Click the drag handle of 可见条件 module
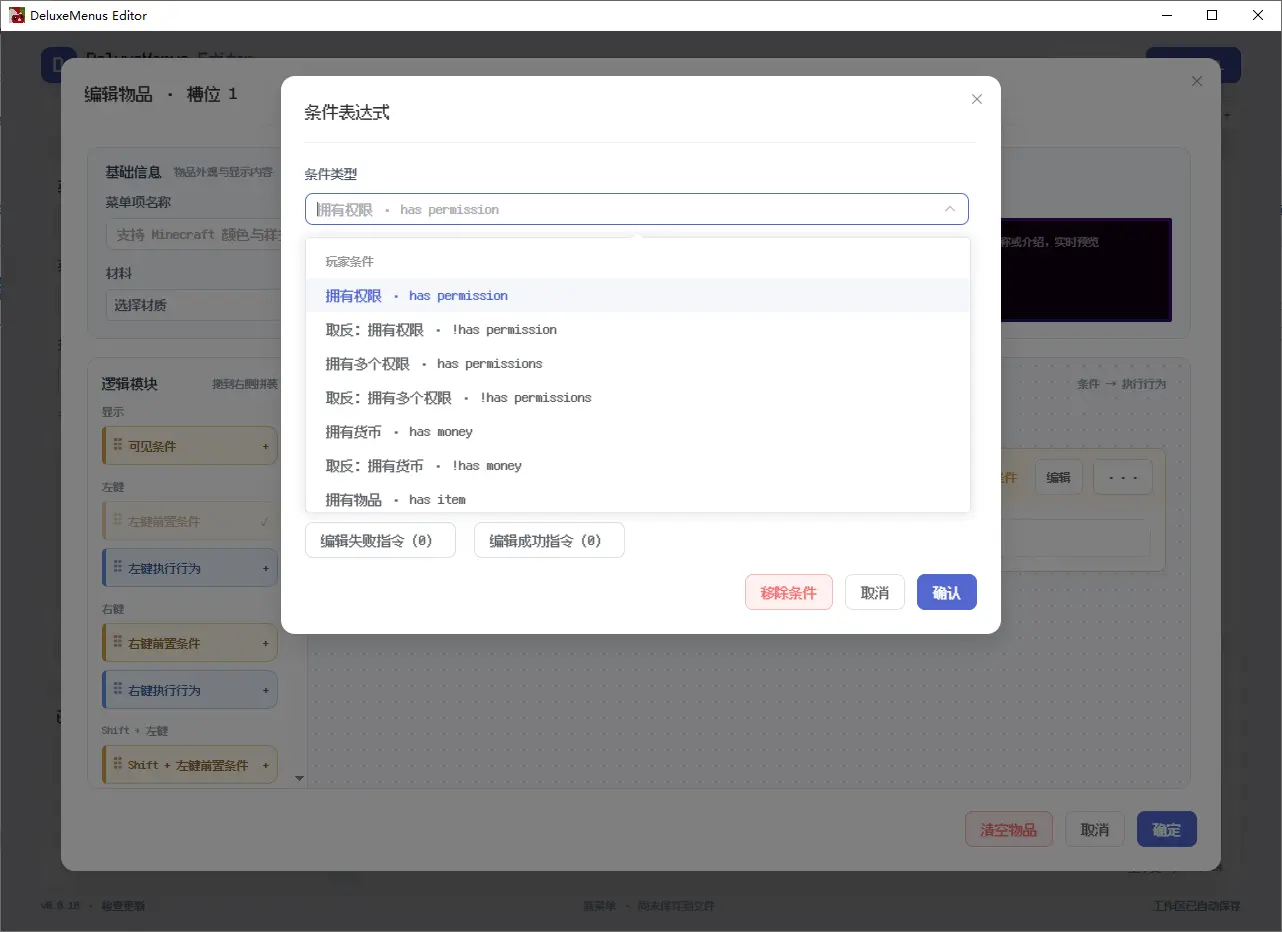The image size is (1282, 932). pyautogui.click(x=118, y=446)
